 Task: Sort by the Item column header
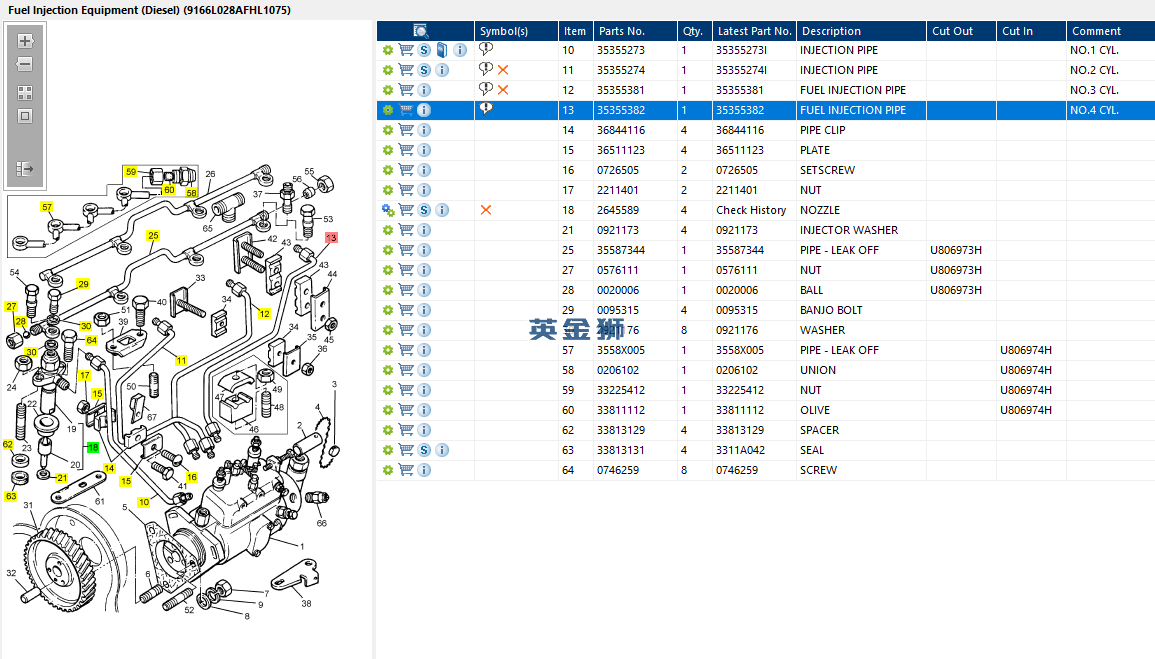(576, 31)
